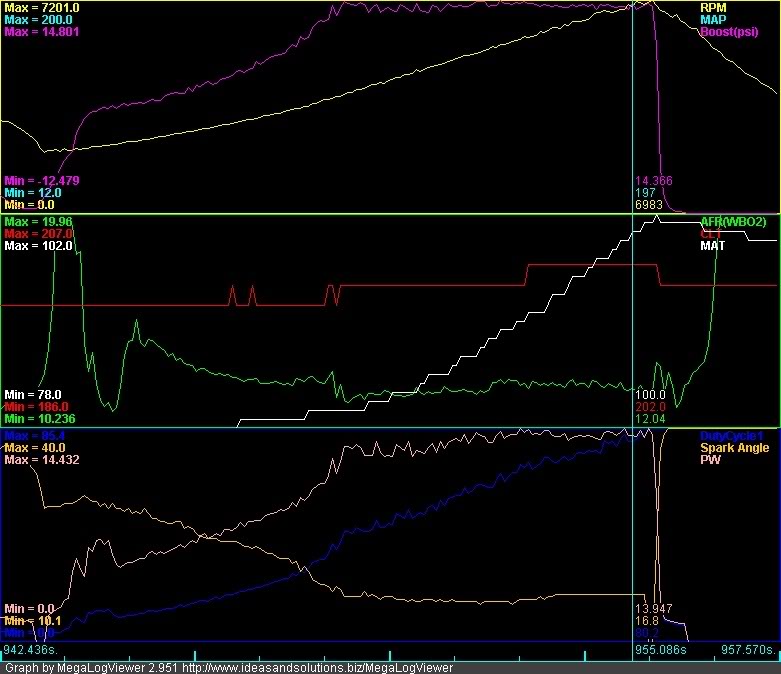The height and width of the screenshot is (674, 781).
Task: Click the PW legend label
Action: [x=710, y=460]
